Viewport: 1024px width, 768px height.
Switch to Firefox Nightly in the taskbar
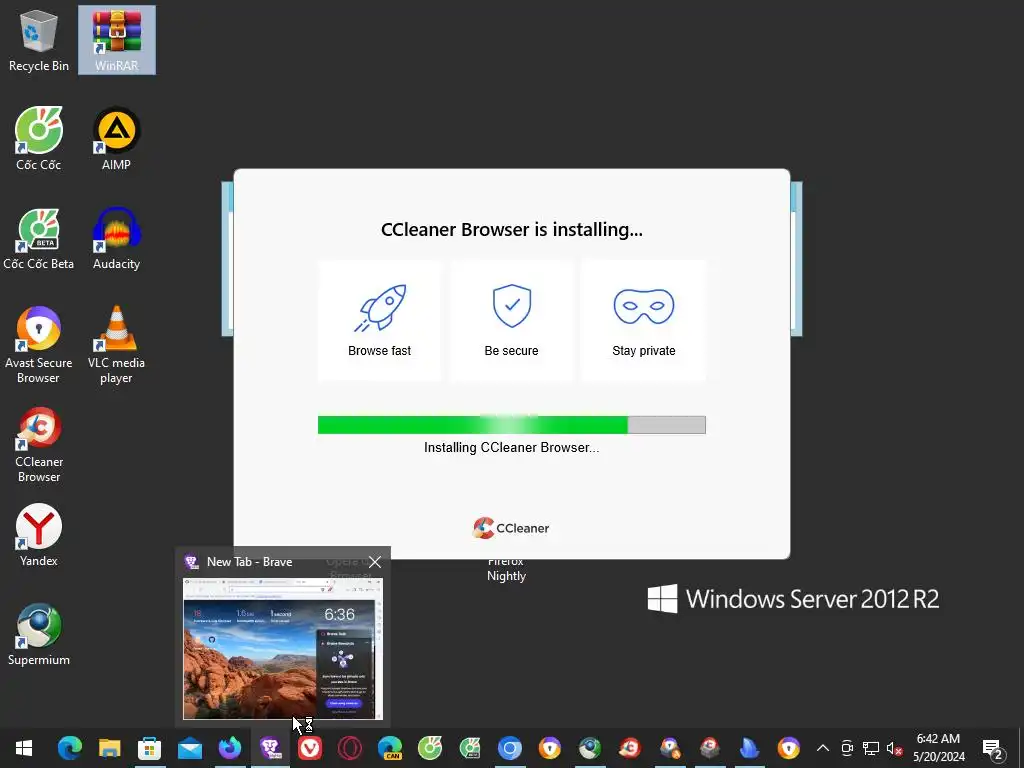click(x=230, y=748)
